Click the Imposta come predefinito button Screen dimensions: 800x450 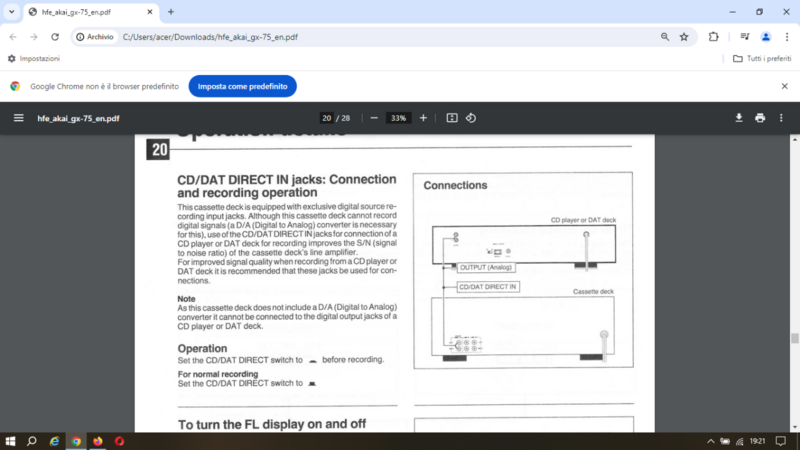(242, 86)
